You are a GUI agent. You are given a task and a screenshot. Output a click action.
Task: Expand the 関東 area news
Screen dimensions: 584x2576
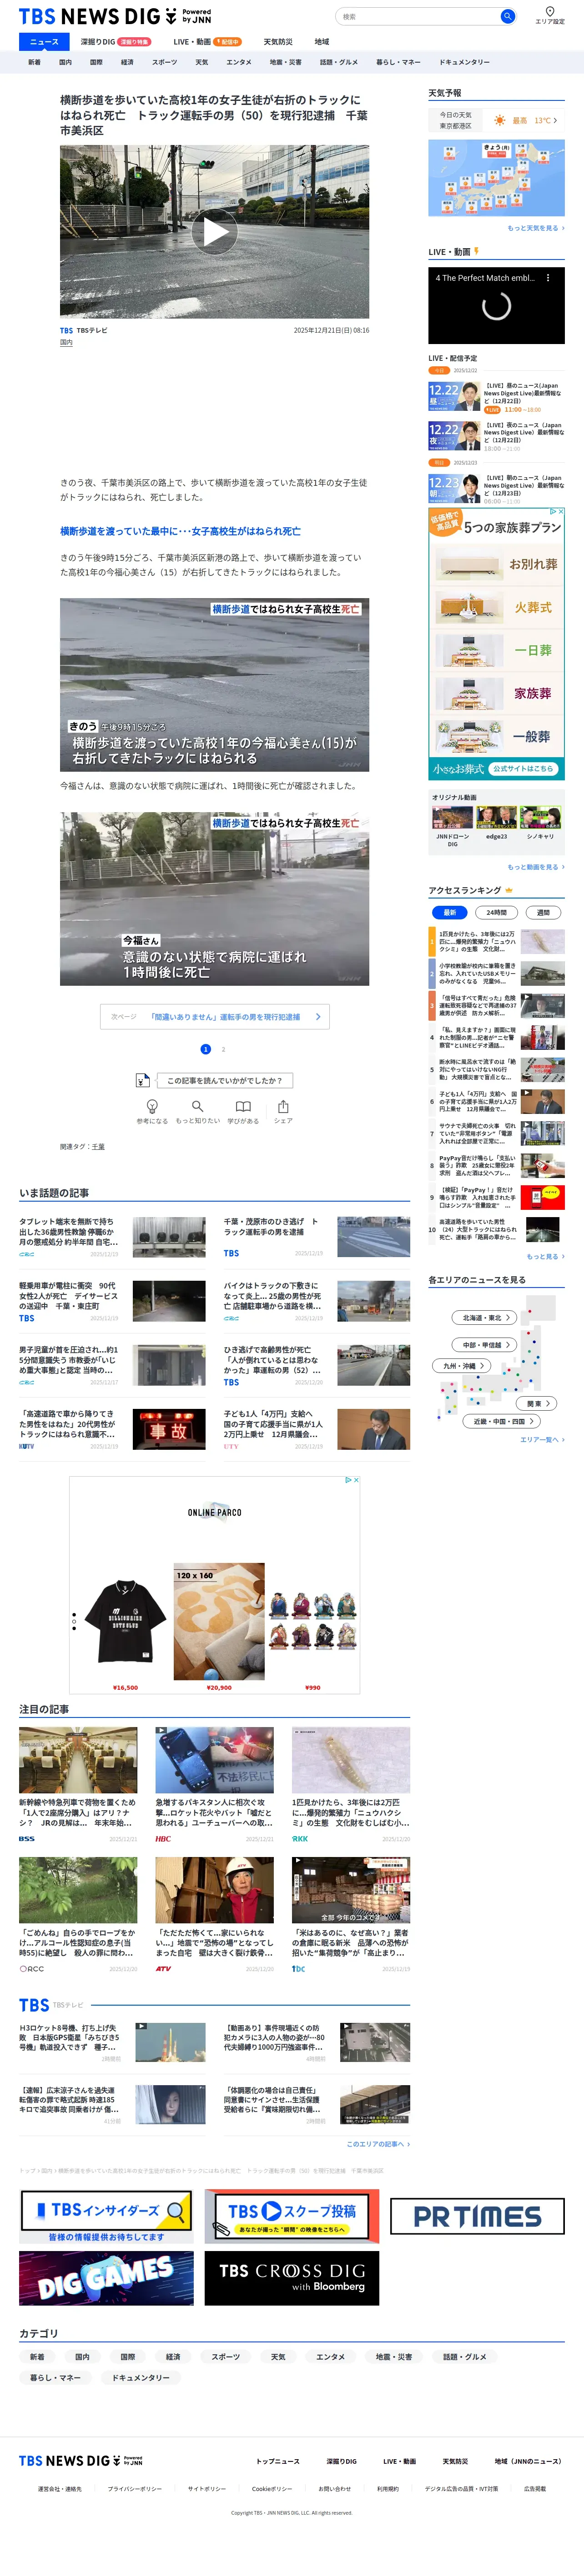[538, 1404]
